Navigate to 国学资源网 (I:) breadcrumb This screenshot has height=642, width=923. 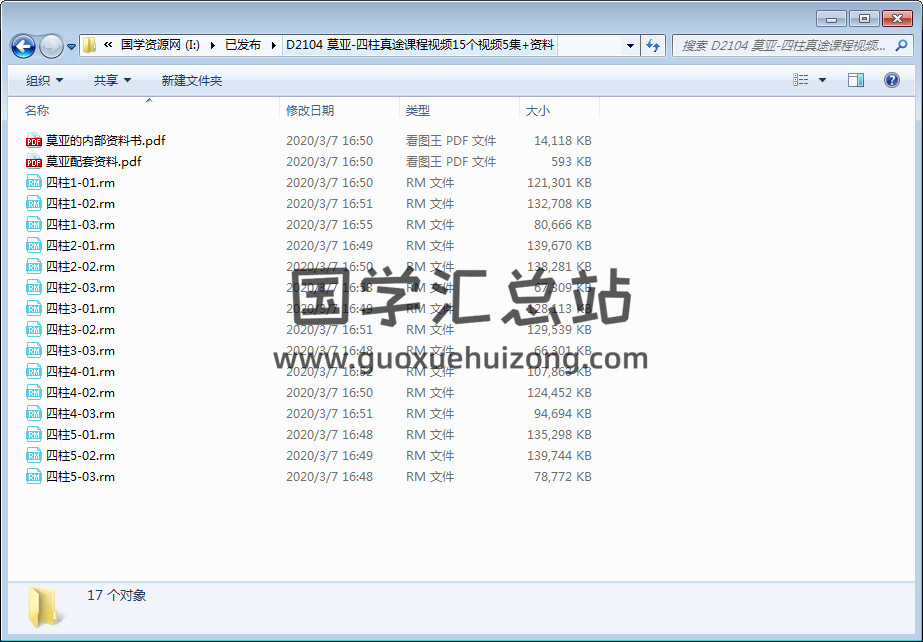160,45
